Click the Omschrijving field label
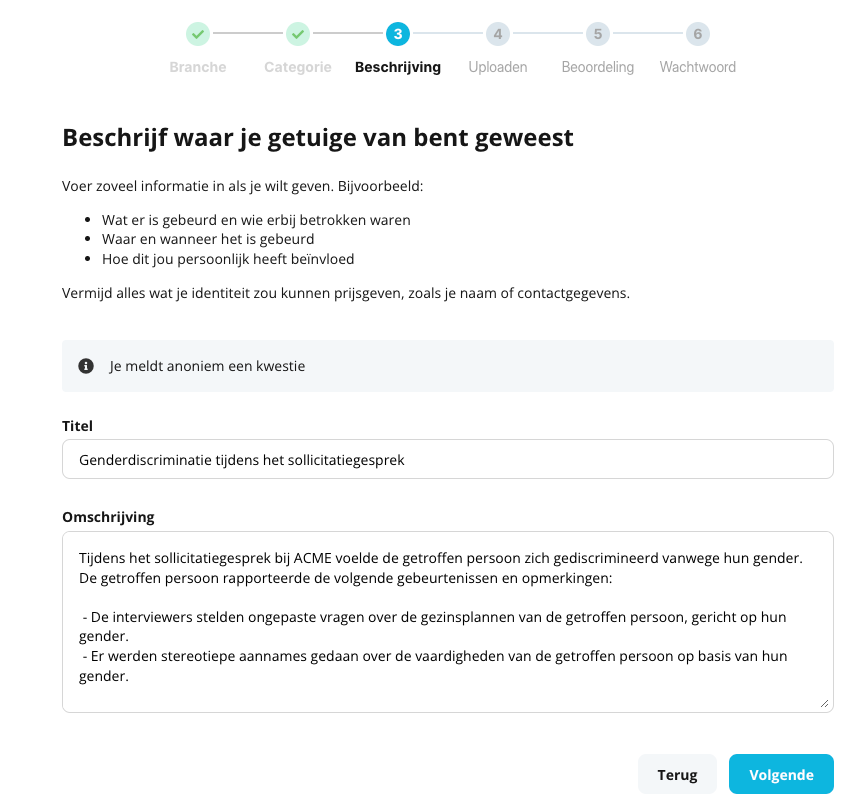 (108, 517)
